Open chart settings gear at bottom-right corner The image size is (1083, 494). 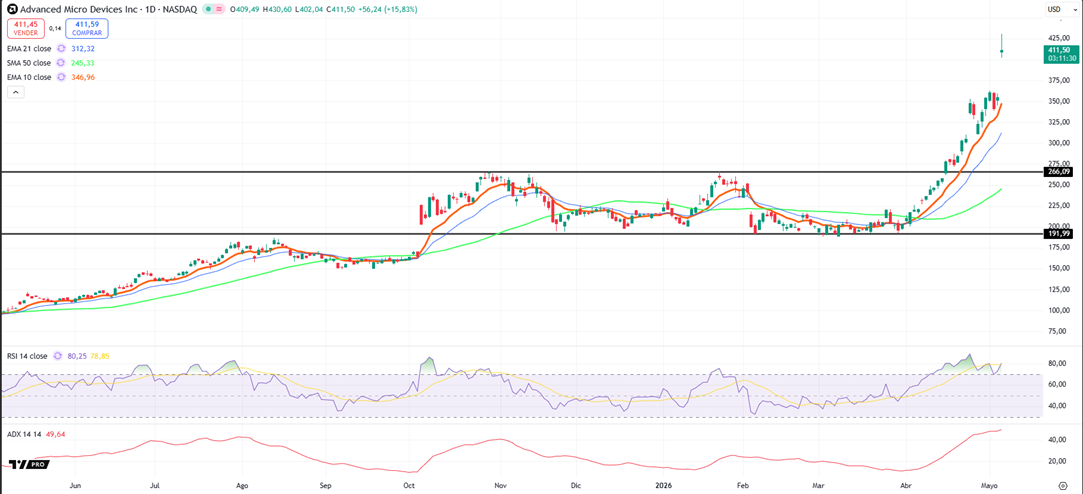pos(1063,484)
